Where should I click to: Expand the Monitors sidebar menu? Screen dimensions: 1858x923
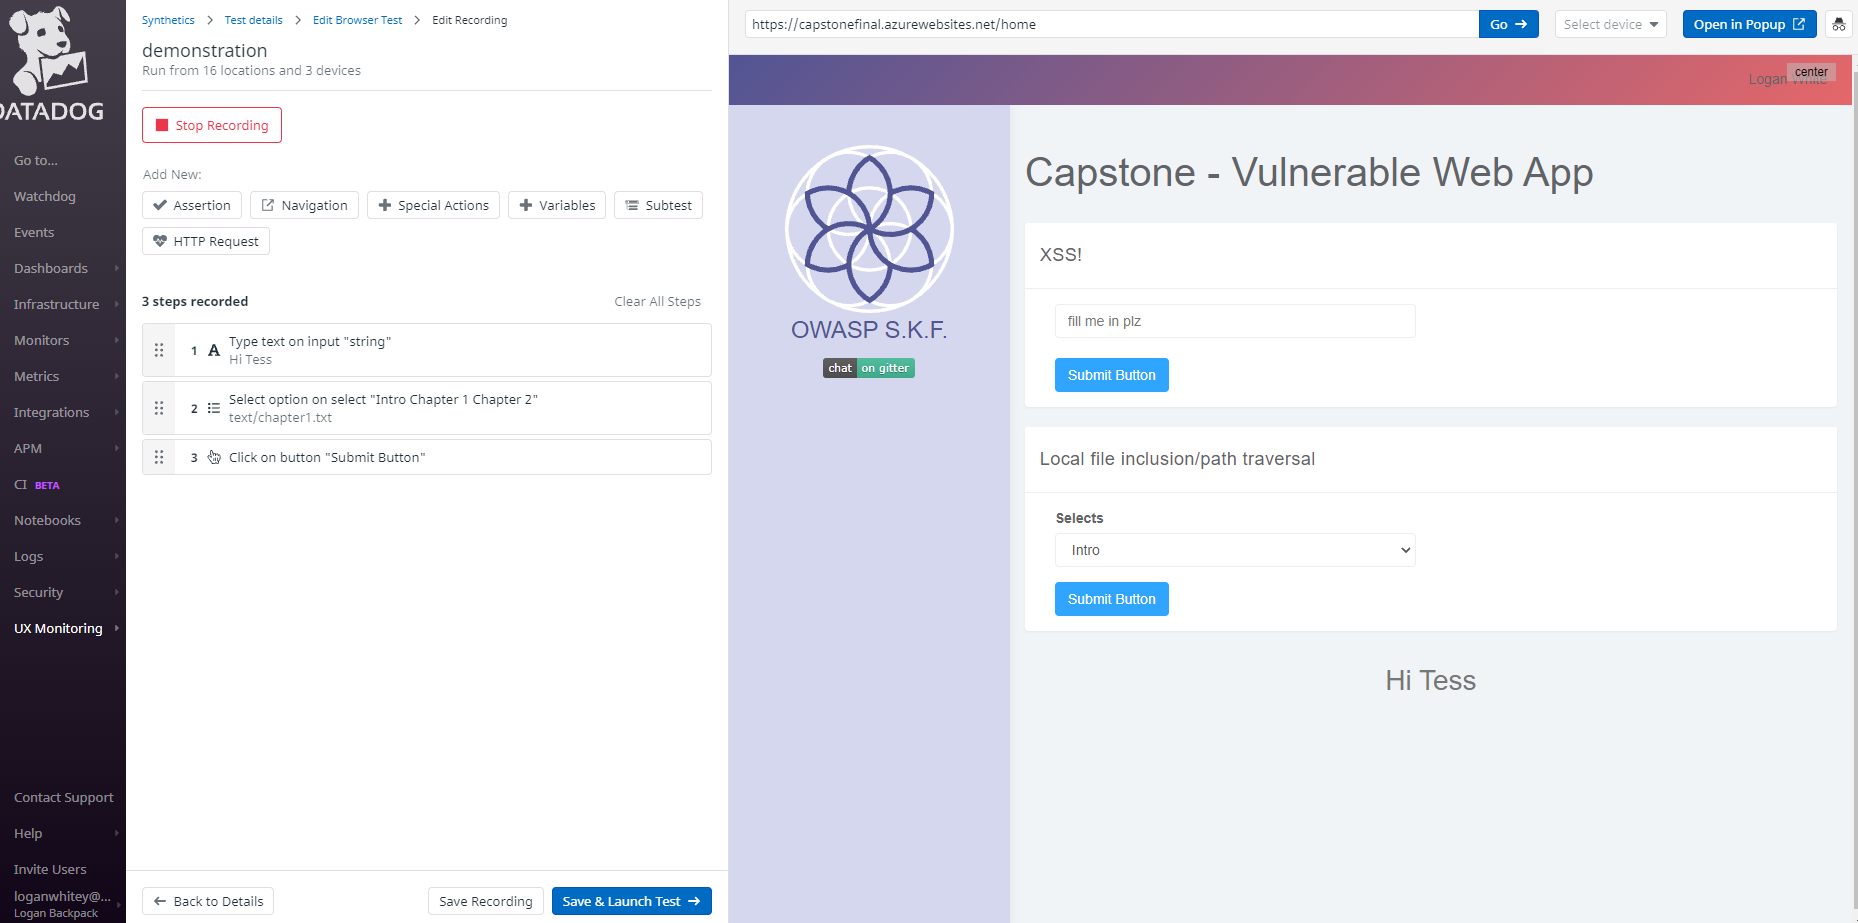tap(62, 340)
